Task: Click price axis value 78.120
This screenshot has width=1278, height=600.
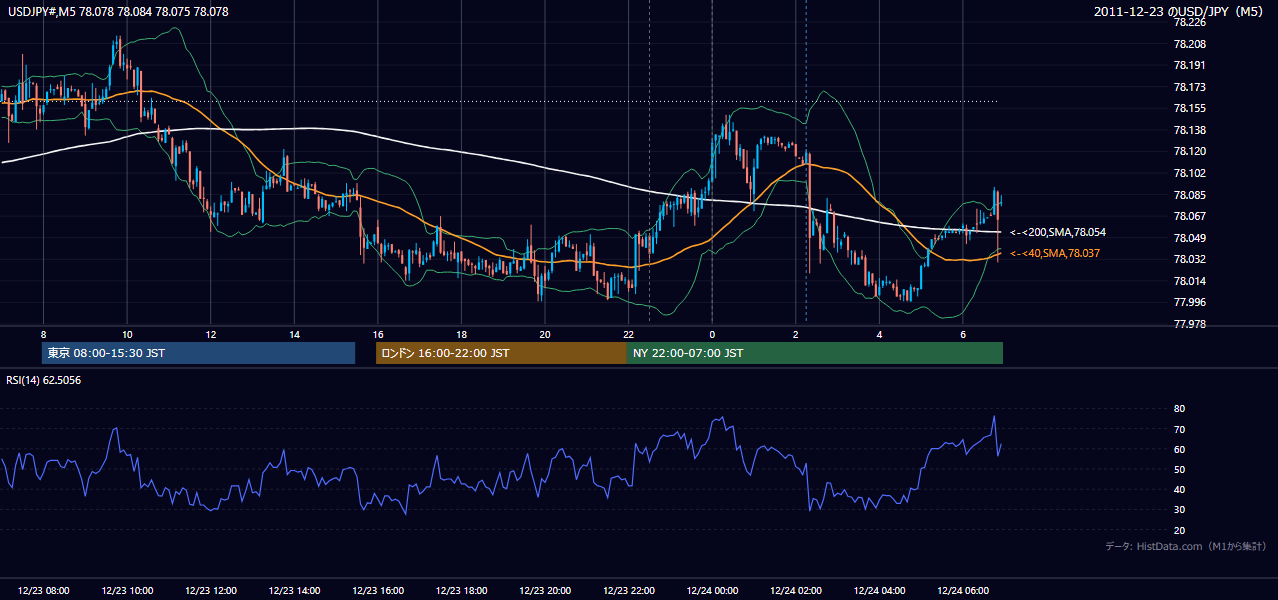Action: click(x=1189, y=152)
